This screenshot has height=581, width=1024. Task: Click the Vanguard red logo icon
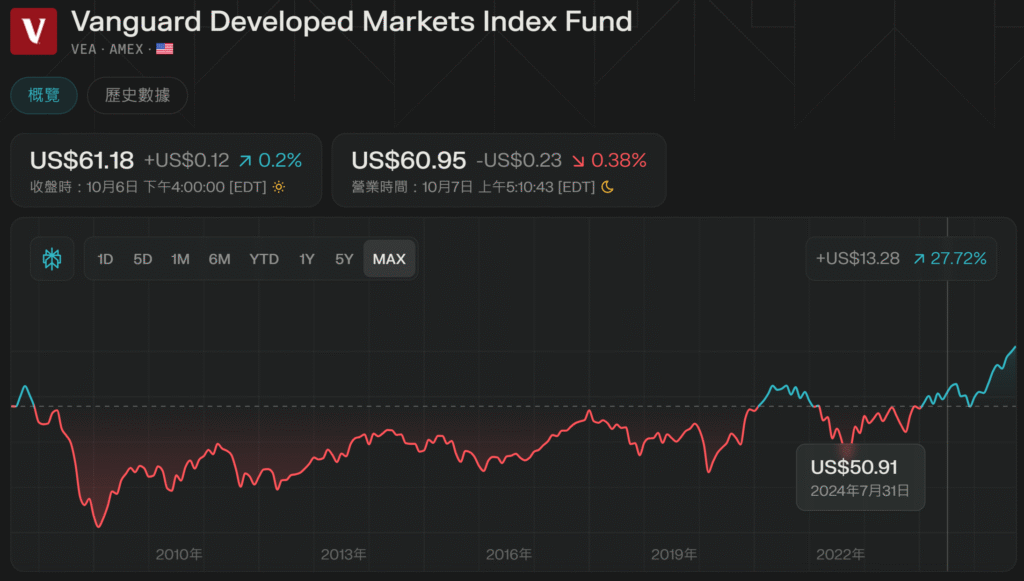(x=34, y=31)
